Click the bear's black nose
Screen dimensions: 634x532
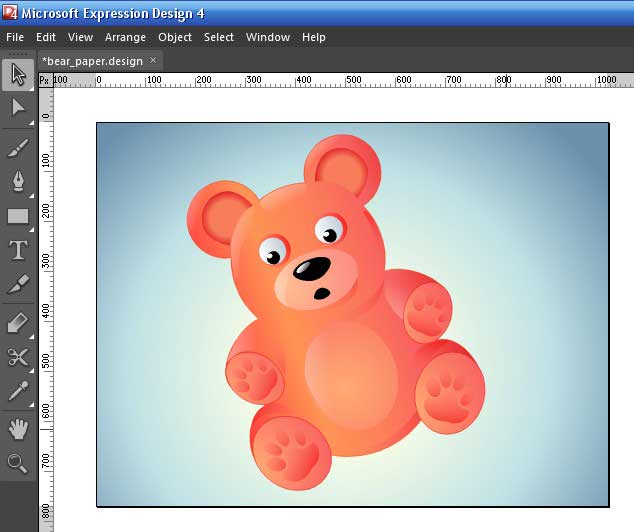pyautogui.click(x=311, y=269)
